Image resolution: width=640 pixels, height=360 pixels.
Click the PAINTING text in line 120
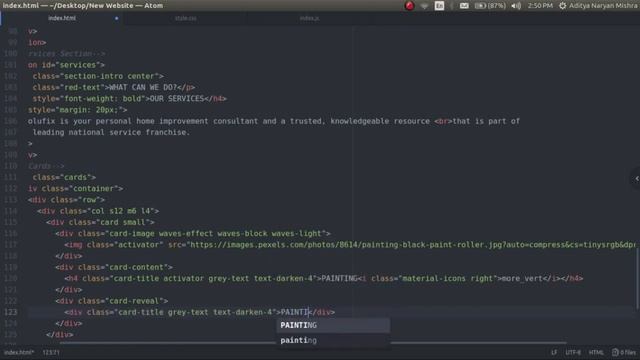click(339, 279)
